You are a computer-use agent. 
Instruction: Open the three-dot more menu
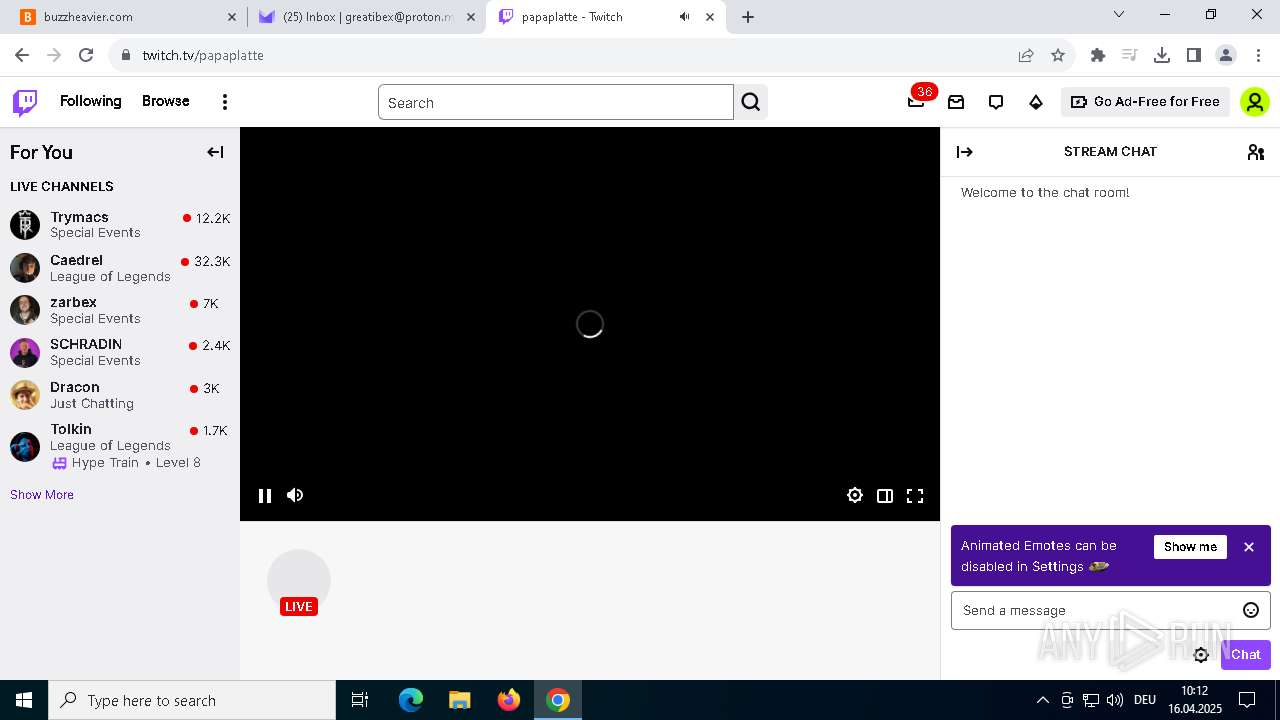click(225, 102)
